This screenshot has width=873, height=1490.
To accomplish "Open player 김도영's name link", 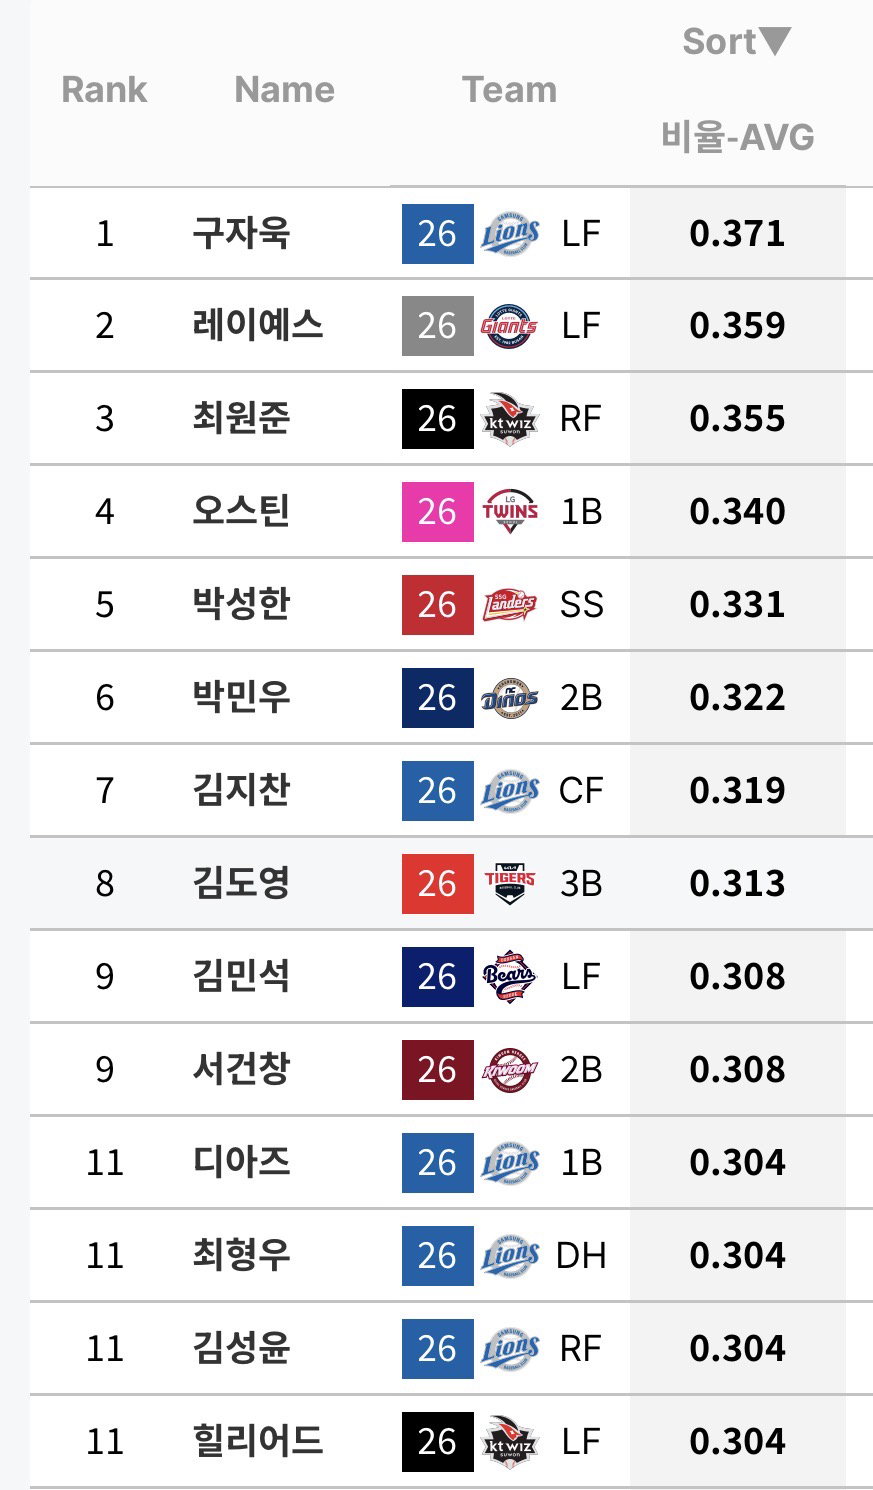I will point(242,884).
